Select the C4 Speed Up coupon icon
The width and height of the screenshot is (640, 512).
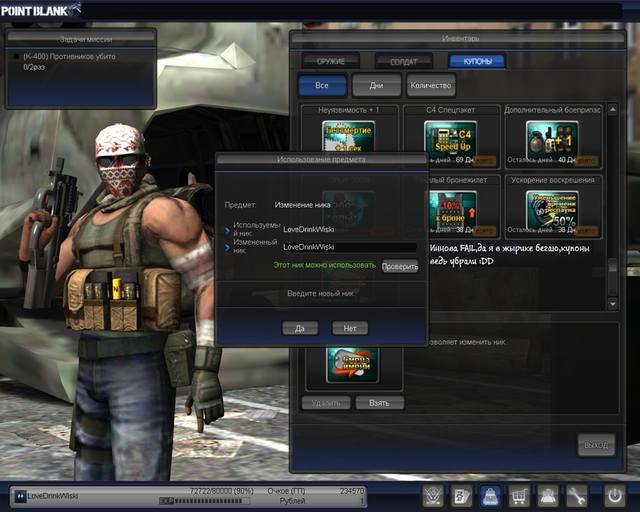click(450, 140)
